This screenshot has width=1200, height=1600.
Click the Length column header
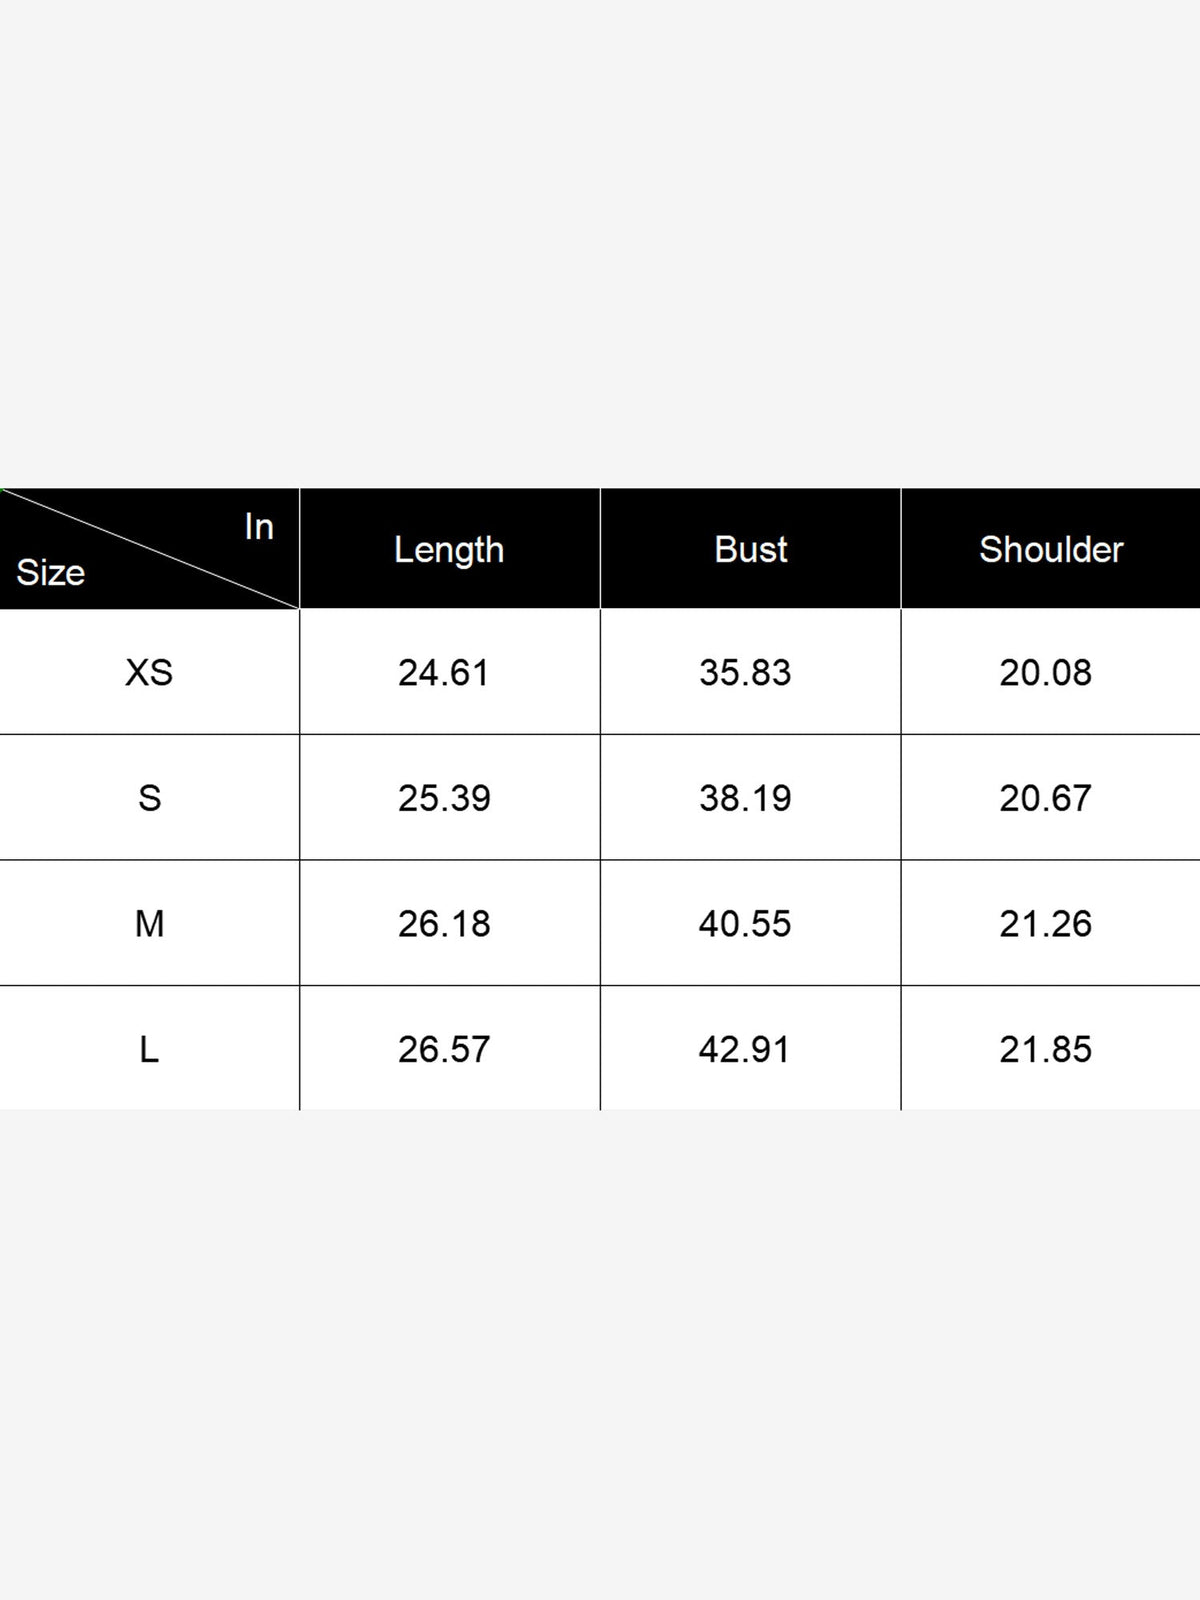coord(449,550)
